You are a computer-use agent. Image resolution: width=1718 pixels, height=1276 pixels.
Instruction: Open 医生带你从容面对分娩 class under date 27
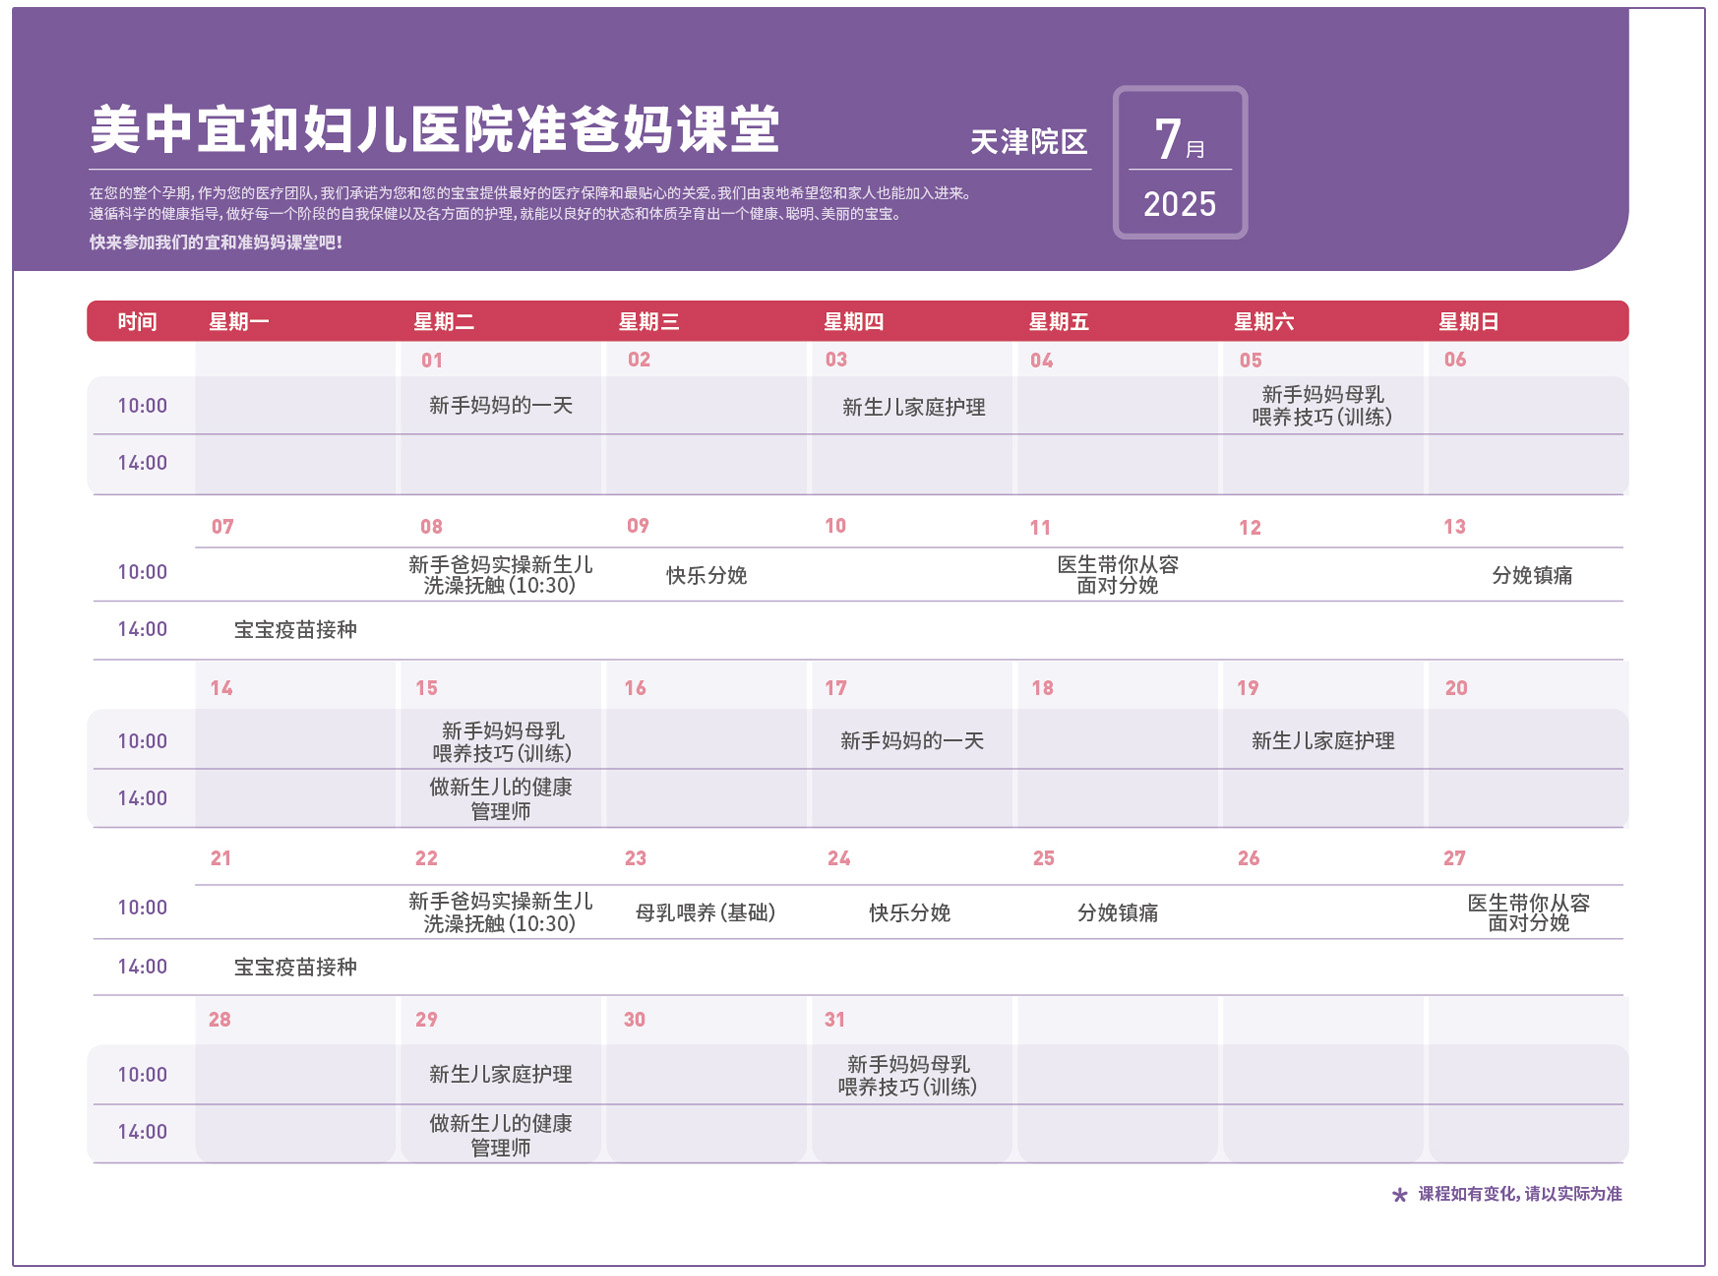[x=1528, y=913]
